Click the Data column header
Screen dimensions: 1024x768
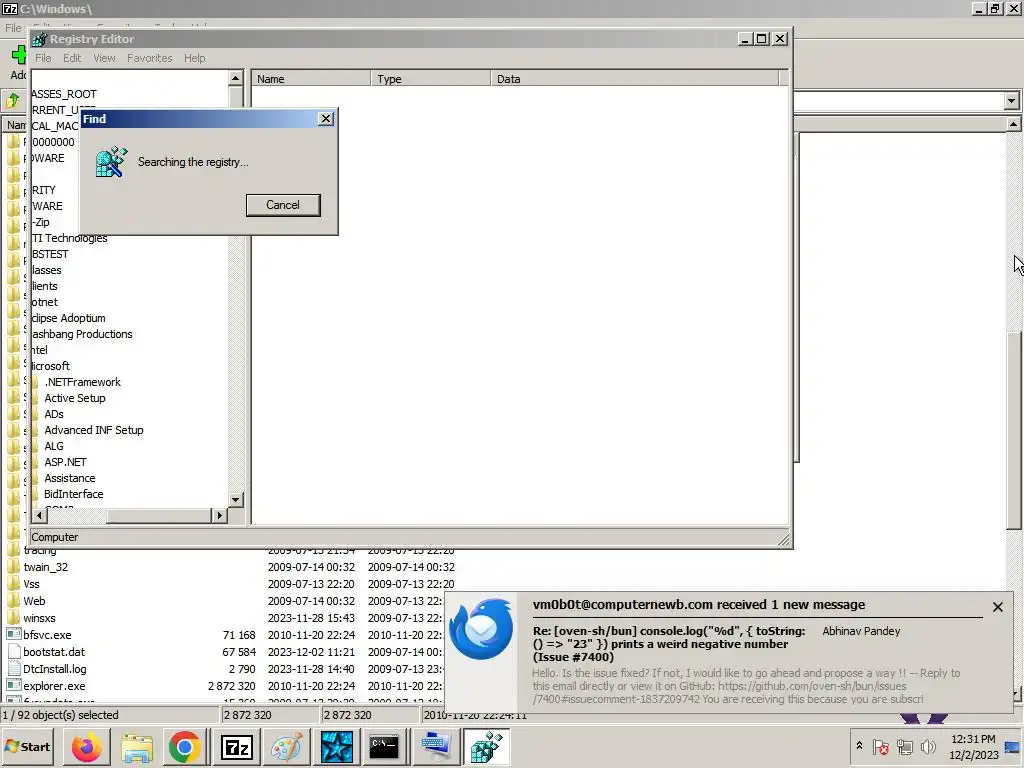[634, 79]
